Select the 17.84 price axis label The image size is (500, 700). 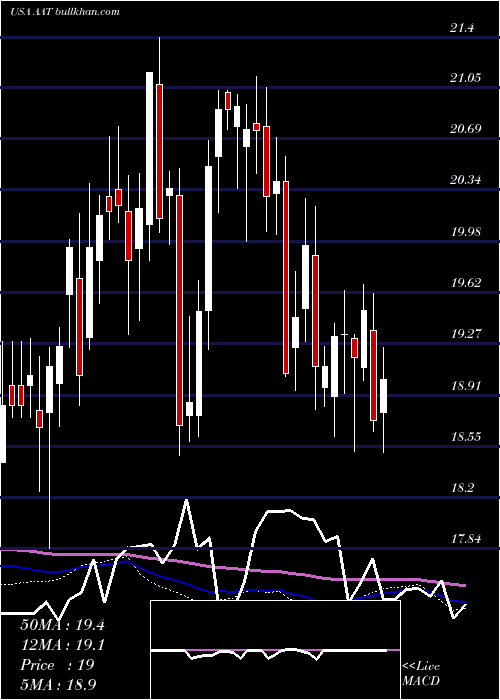(x=466, y=538)
